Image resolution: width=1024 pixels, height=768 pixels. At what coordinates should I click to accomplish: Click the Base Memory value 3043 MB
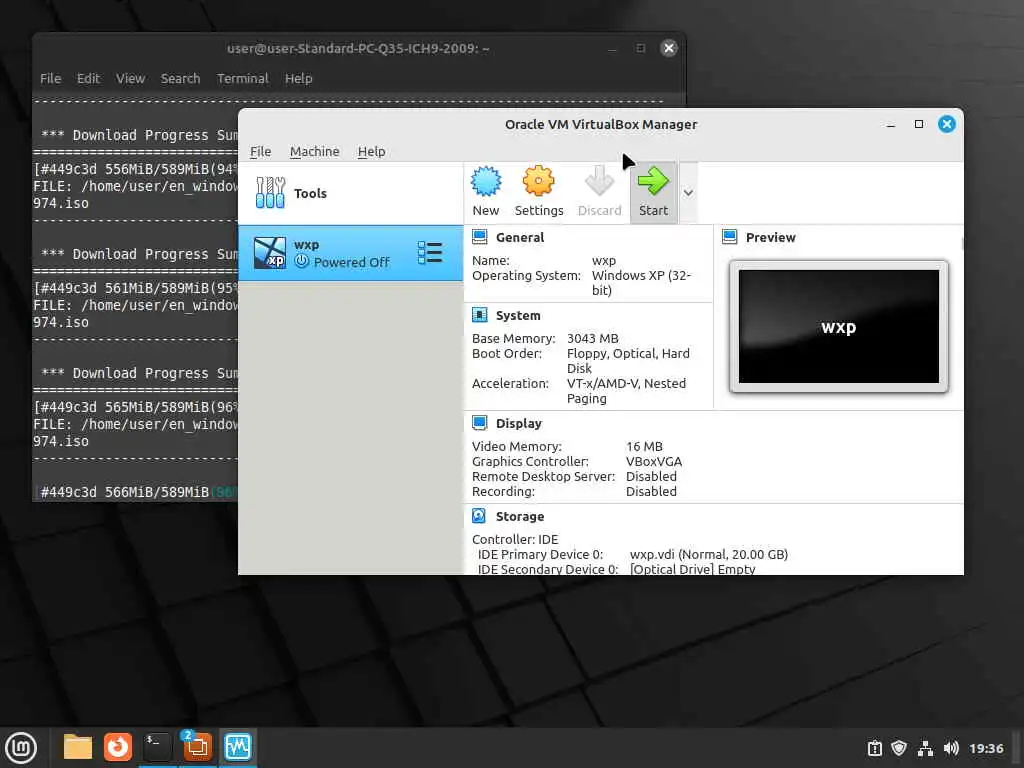click(592, 339)
